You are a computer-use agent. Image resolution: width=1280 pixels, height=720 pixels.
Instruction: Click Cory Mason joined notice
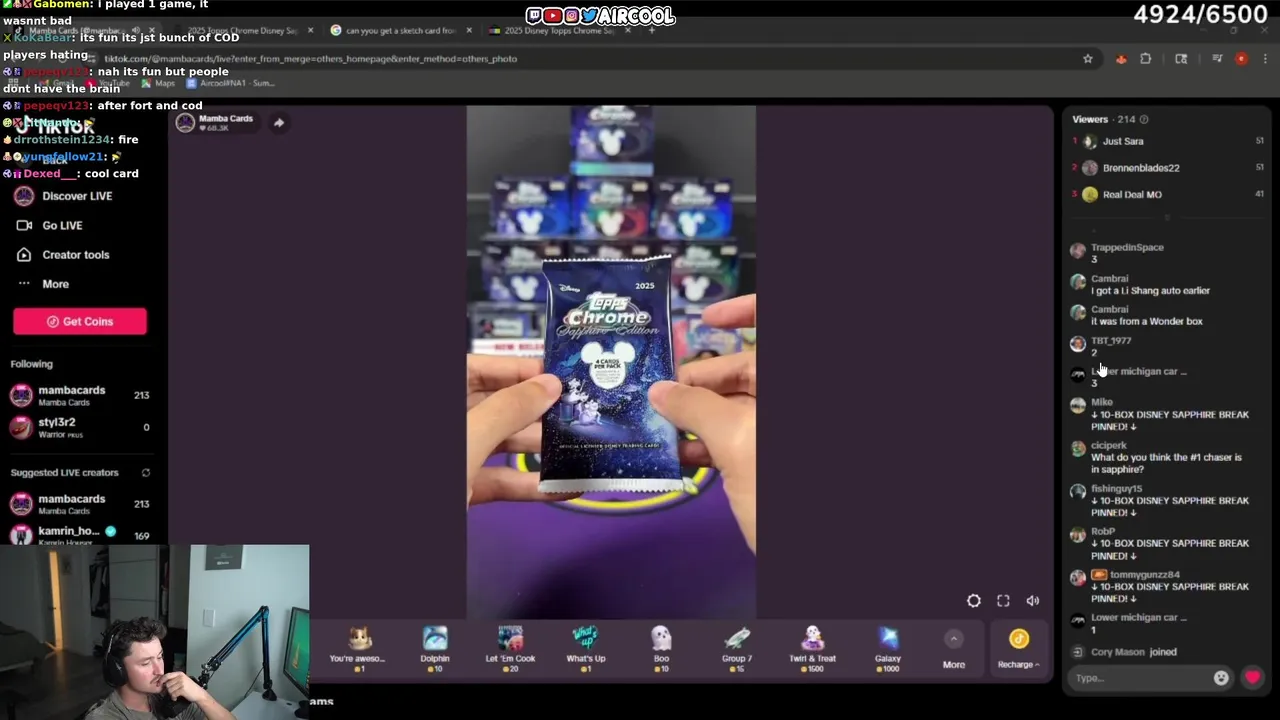(x=1134, y=652)
